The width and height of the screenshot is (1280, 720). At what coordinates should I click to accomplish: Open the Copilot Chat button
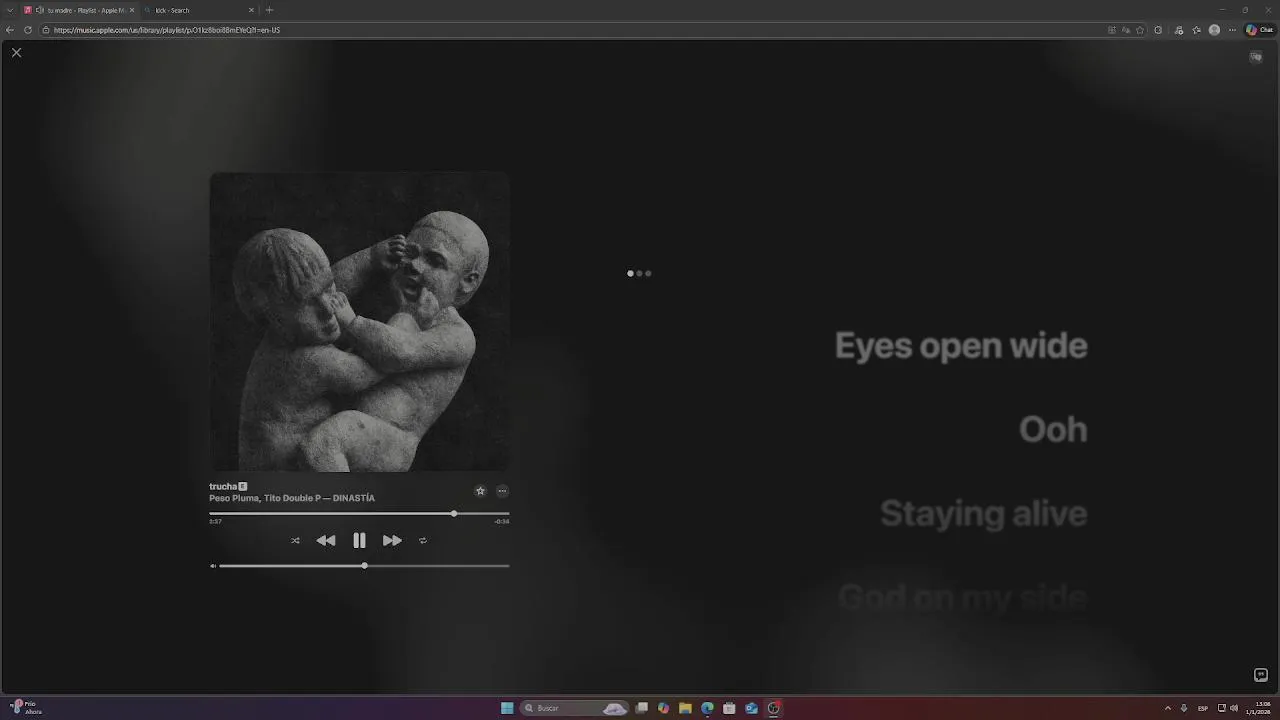1259,30
